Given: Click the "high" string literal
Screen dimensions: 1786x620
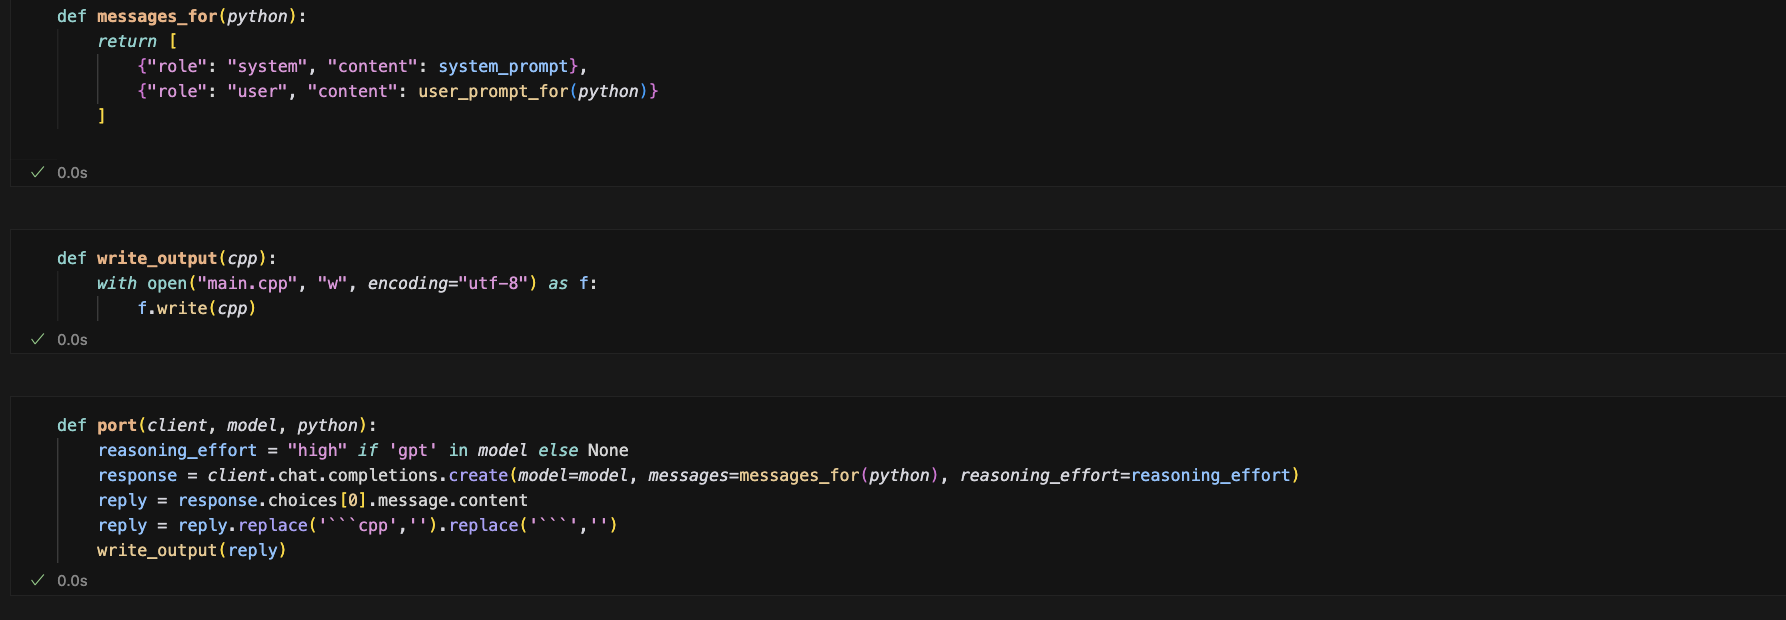Looking at the screenshot, I should pyautogui.click(x=317, y=450).
